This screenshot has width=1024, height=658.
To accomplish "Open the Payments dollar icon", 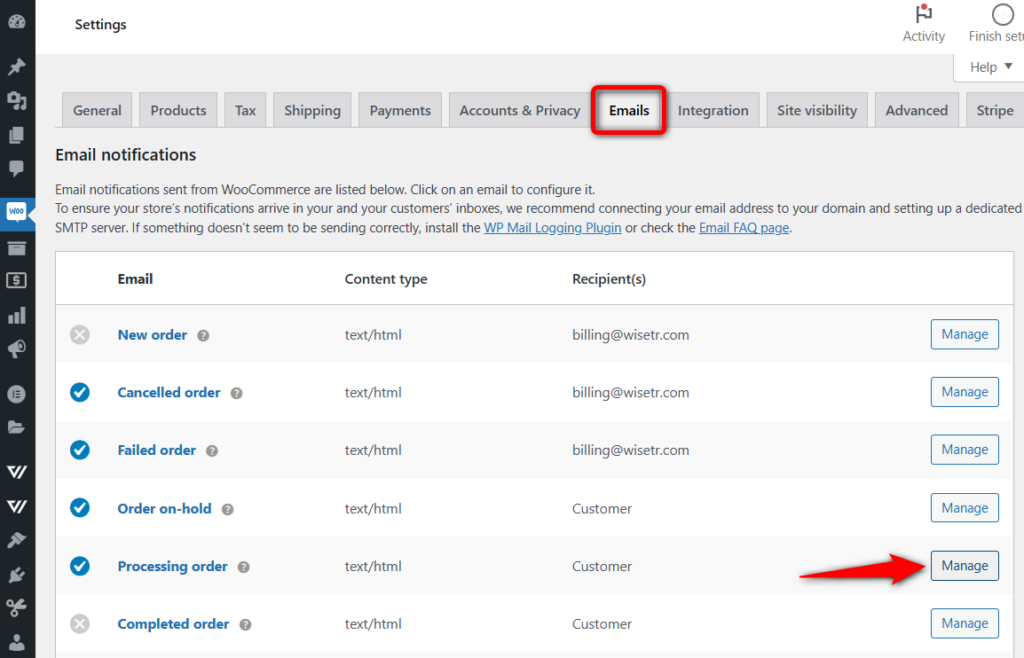I will pos(17,281).
